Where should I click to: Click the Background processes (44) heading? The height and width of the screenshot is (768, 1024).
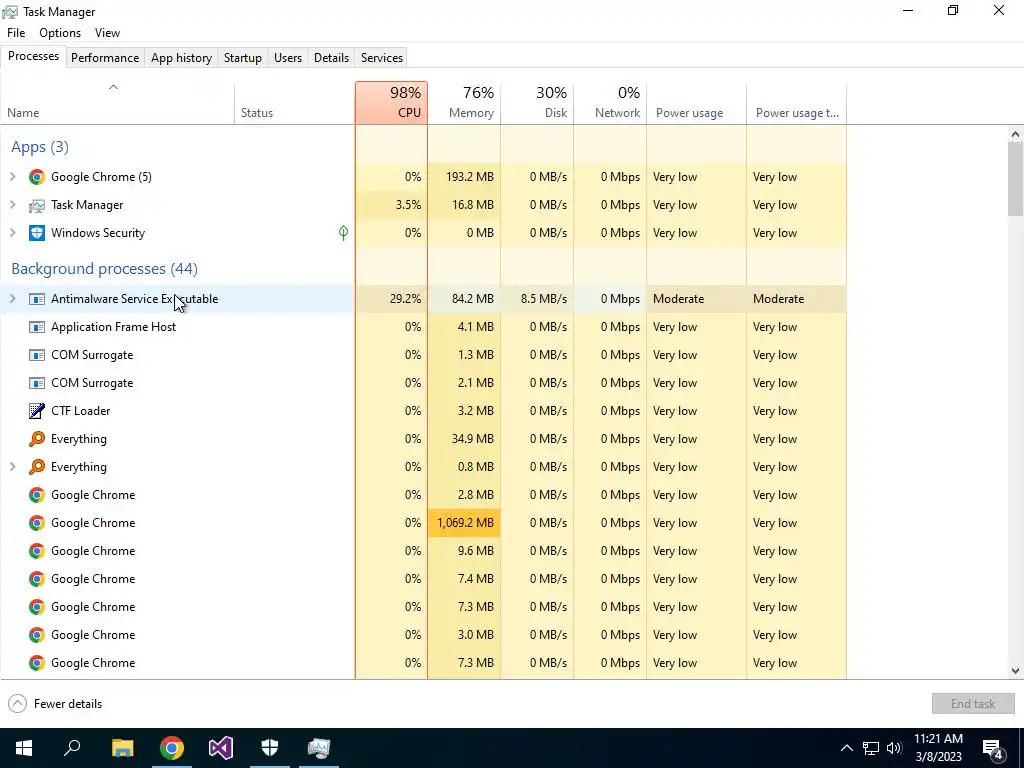pos(104,269)
